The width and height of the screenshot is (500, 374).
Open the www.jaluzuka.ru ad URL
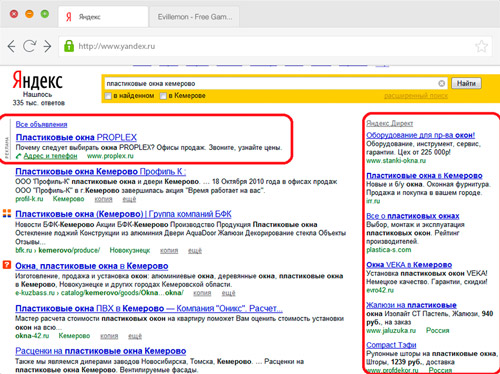coord(391,330)
